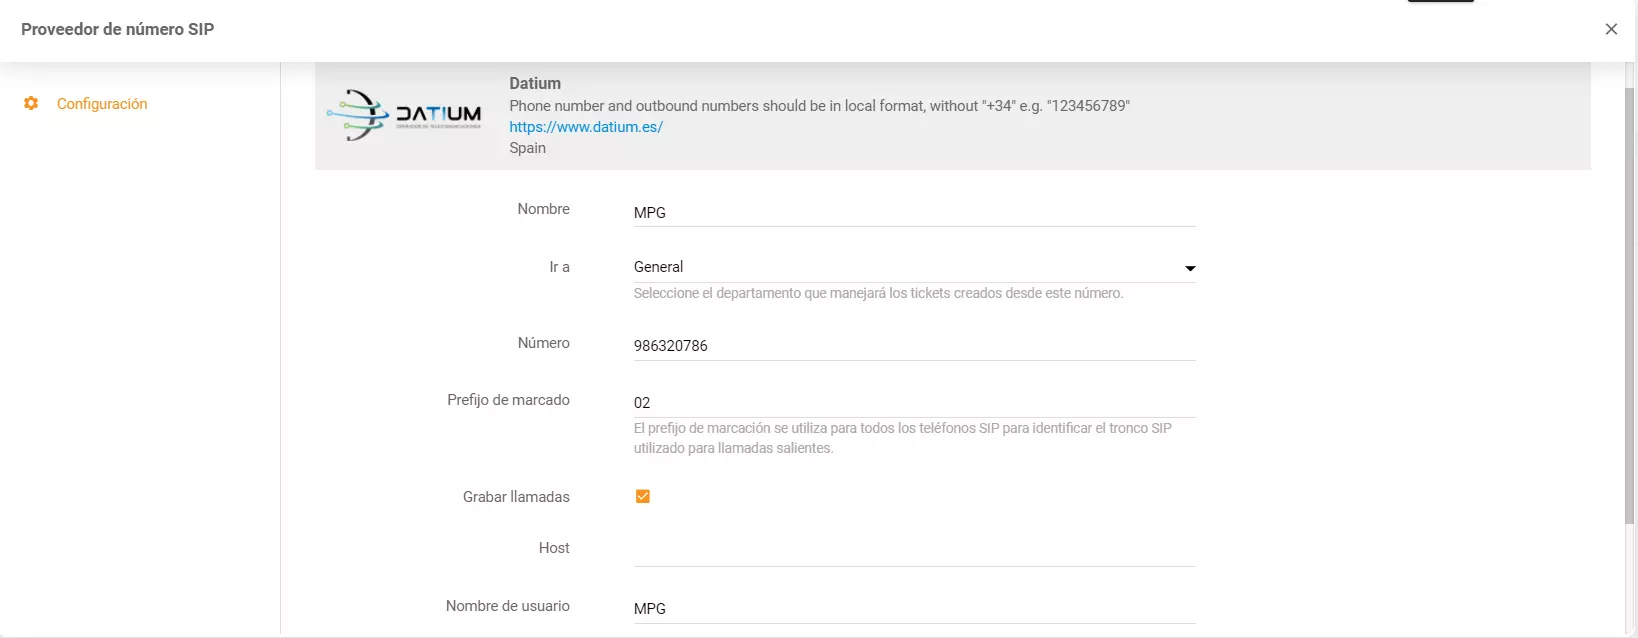Click the Seleccione el departamento help text

pos(878,294)
